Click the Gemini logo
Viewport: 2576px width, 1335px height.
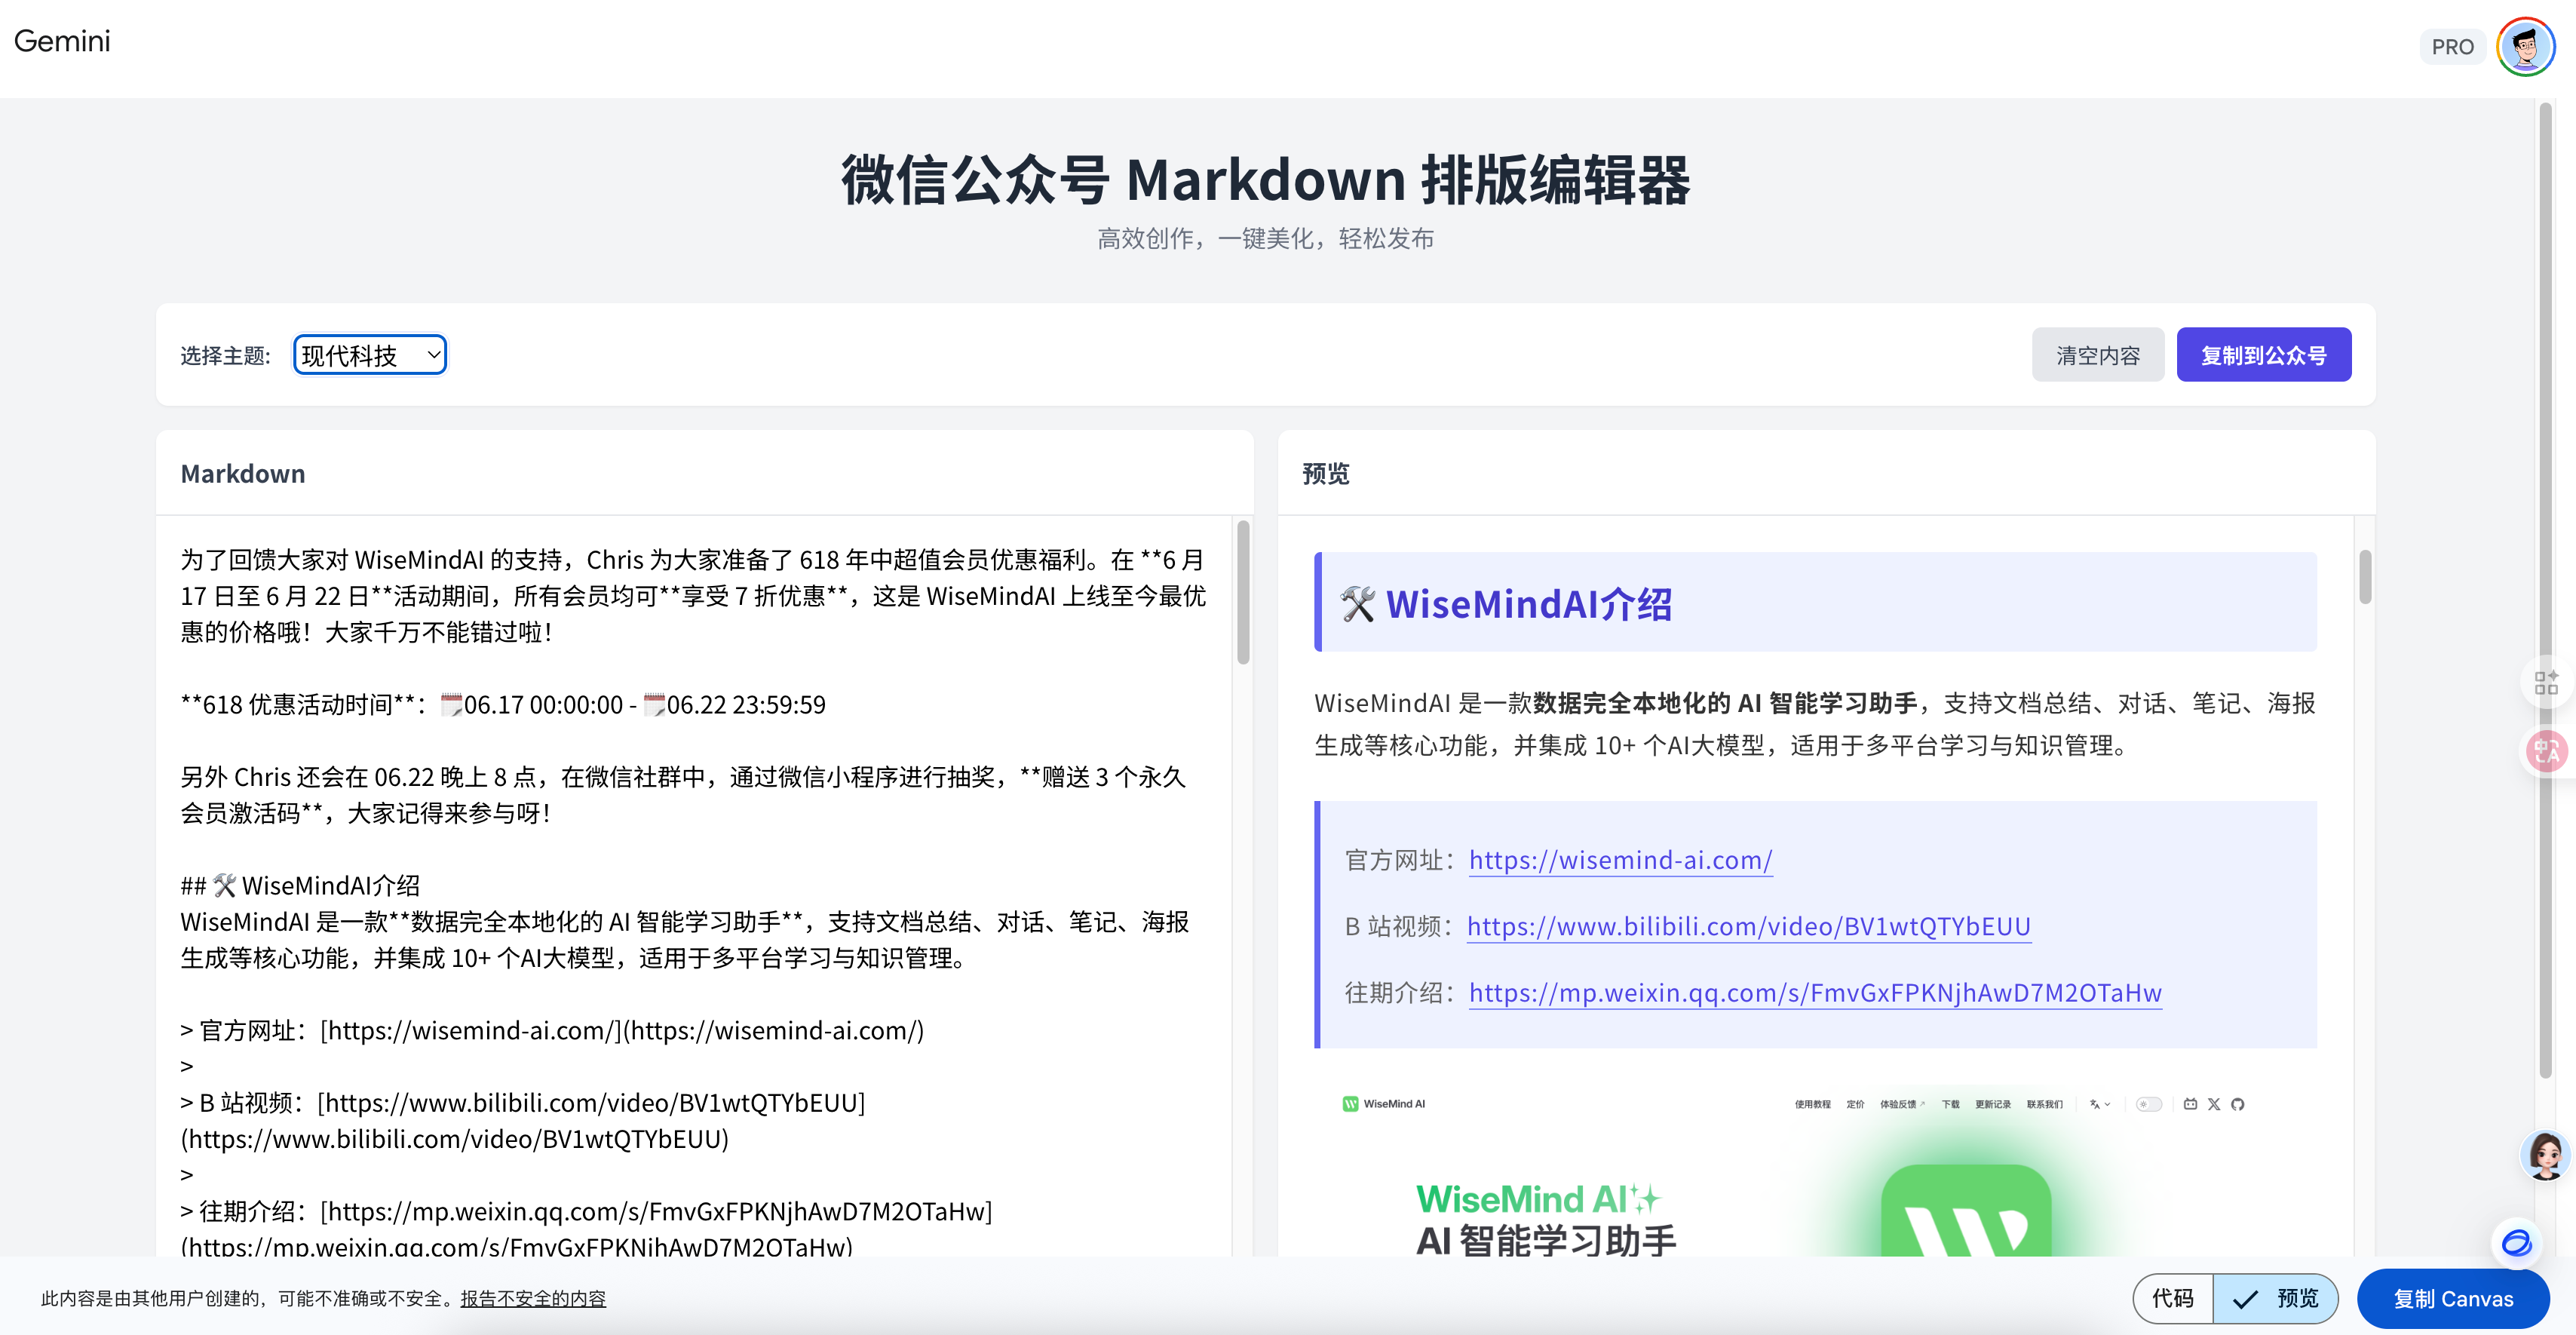click(x=62, y=41)
